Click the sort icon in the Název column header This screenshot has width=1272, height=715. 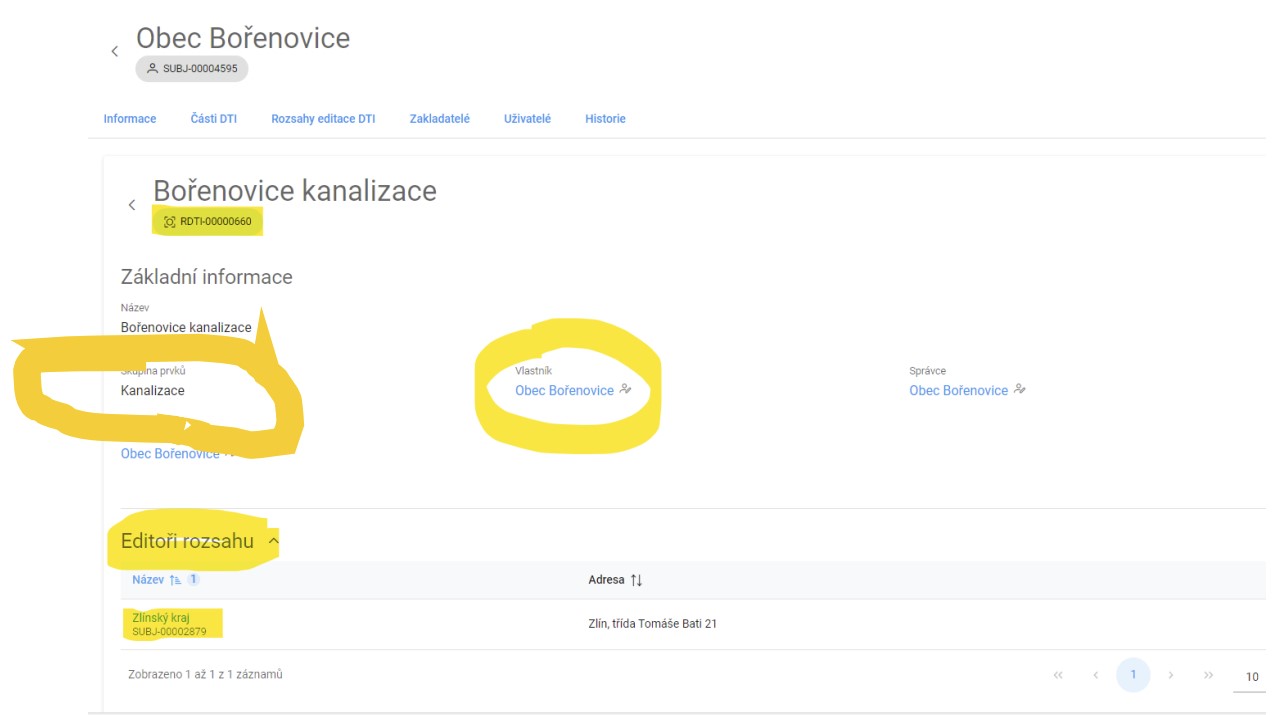click(x=176, y=580)
